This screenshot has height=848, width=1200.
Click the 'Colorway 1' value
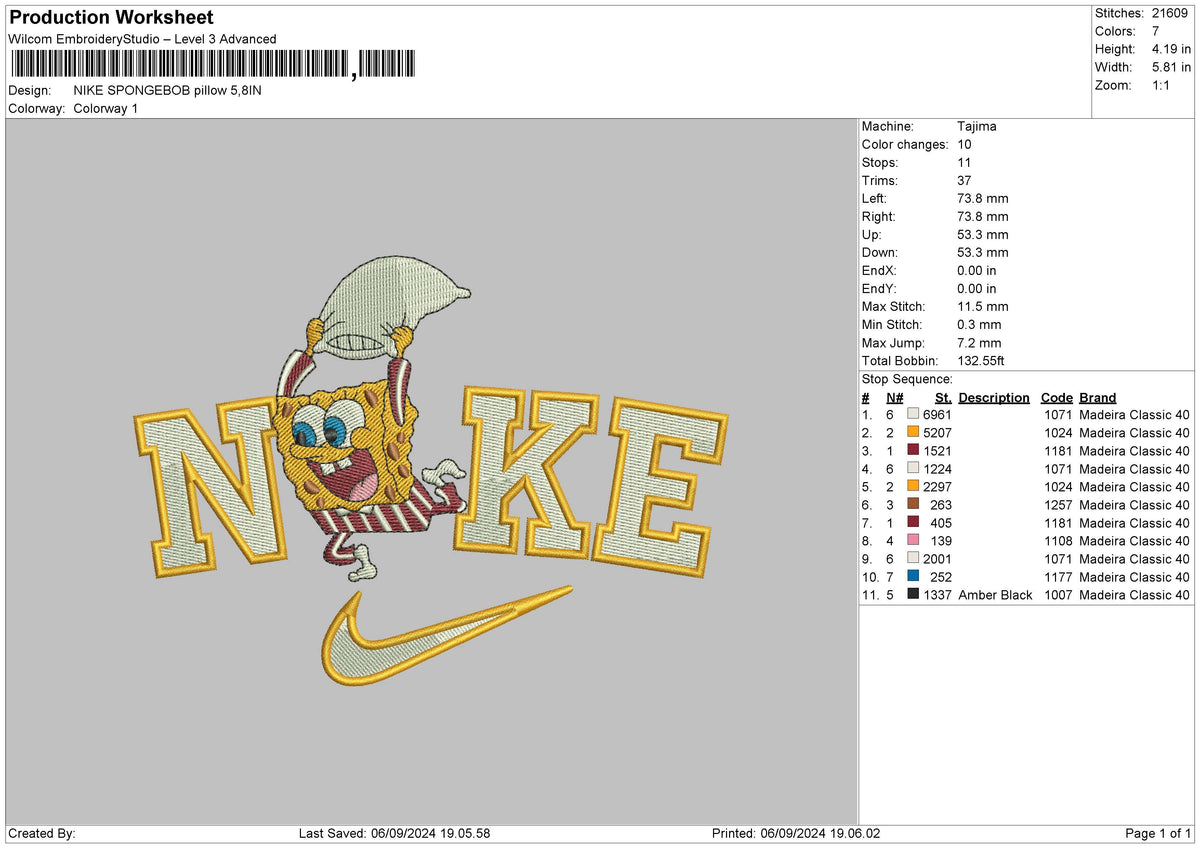(x=106, y=109)
